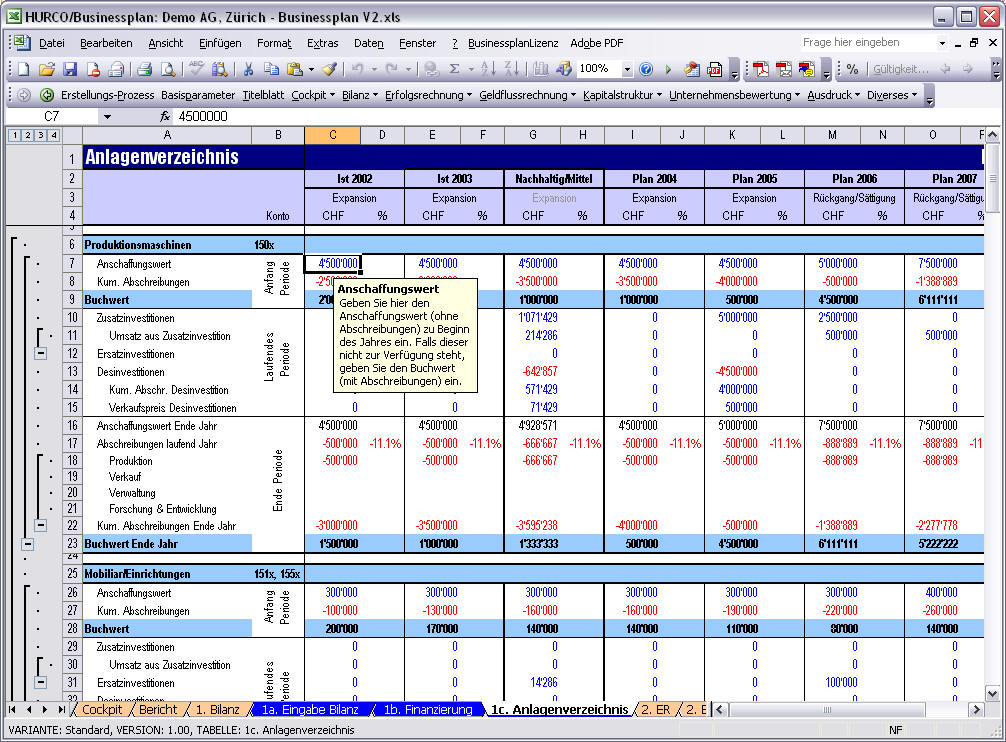
Task: Open Help with the blue question-mark icon
Action: 646,69
